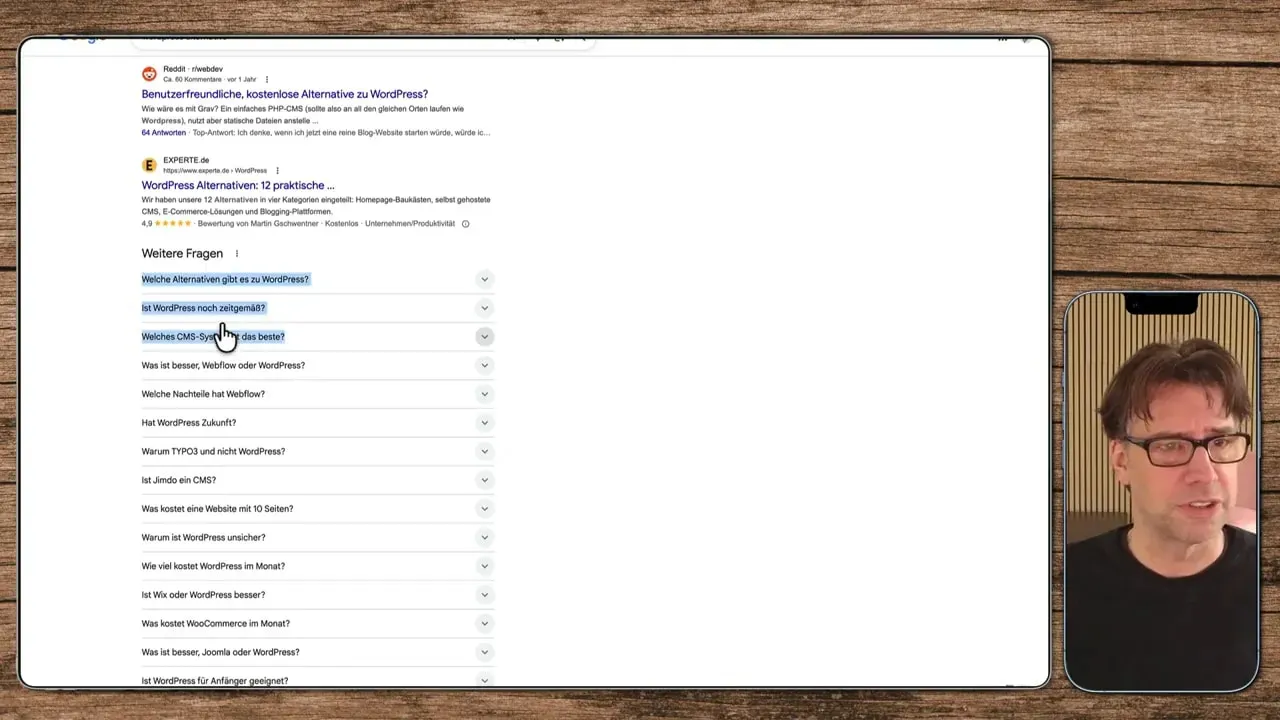
Task: Click the '64 Antworten' link
Action: coord(162,132)
